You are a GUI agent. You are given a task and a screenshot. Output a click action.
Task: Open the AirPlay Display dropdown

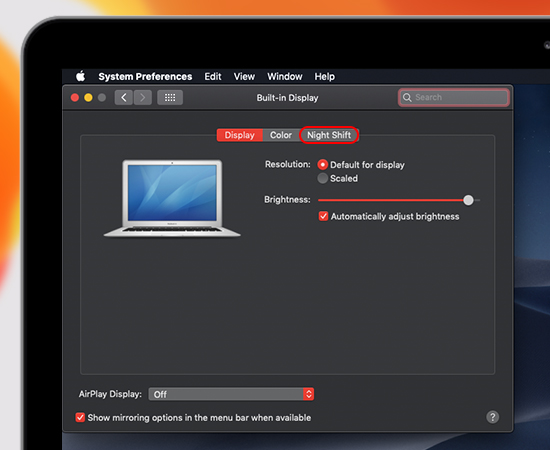click(231, 394)
